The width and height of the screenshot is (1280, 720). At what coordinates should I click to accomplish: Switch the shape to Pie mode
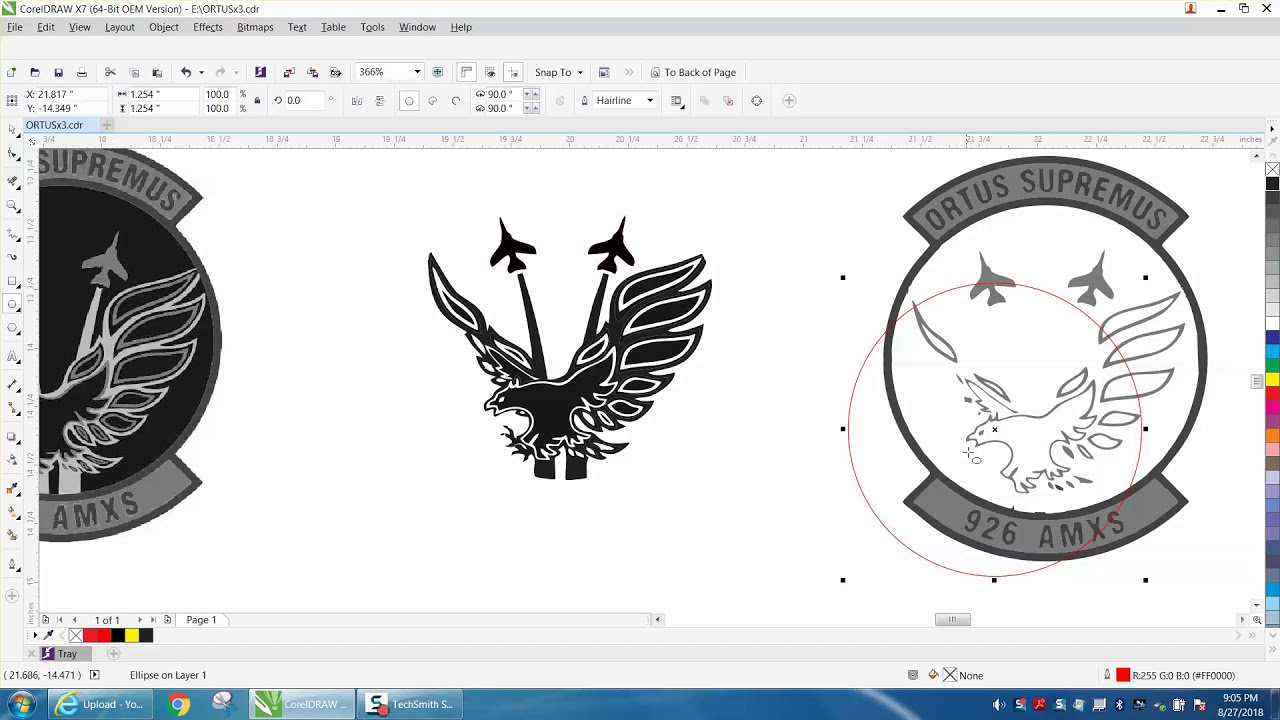432,100
